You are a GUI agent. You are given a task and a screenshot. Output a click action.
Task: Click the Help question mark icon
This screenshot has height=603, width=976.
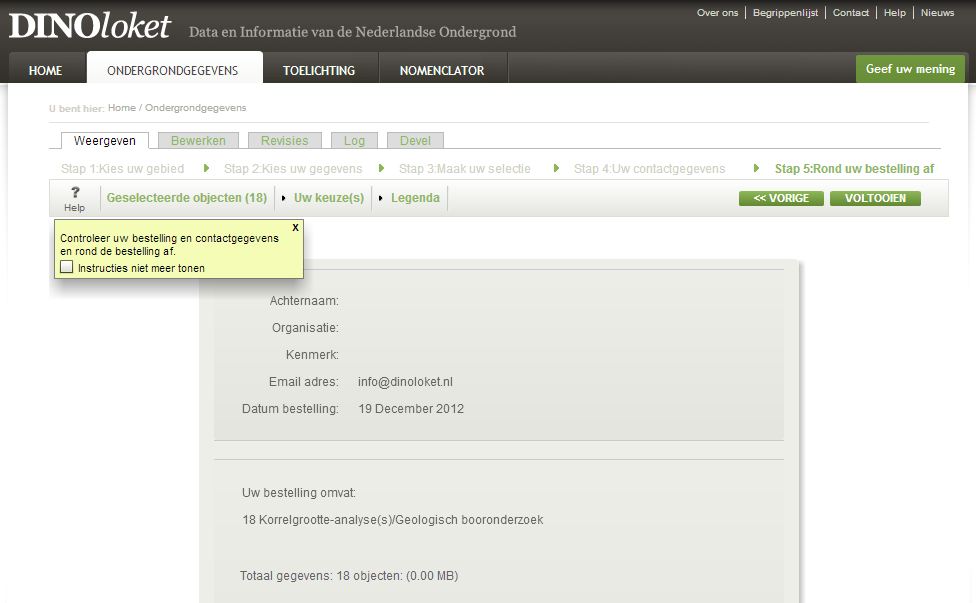[75, 193]
